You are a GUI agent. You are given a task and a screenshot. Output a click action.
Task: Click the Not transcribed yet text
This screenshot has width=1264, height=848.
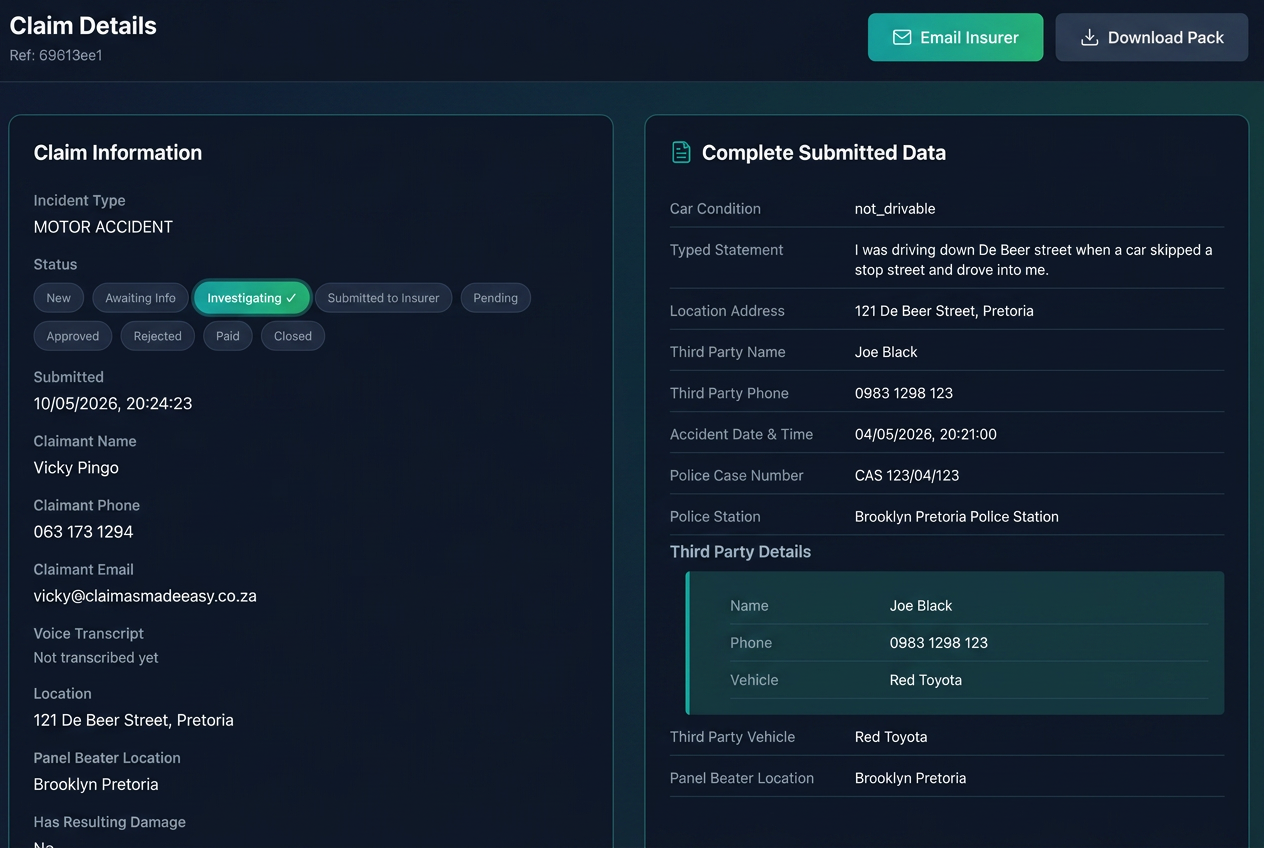click(96, 658)
